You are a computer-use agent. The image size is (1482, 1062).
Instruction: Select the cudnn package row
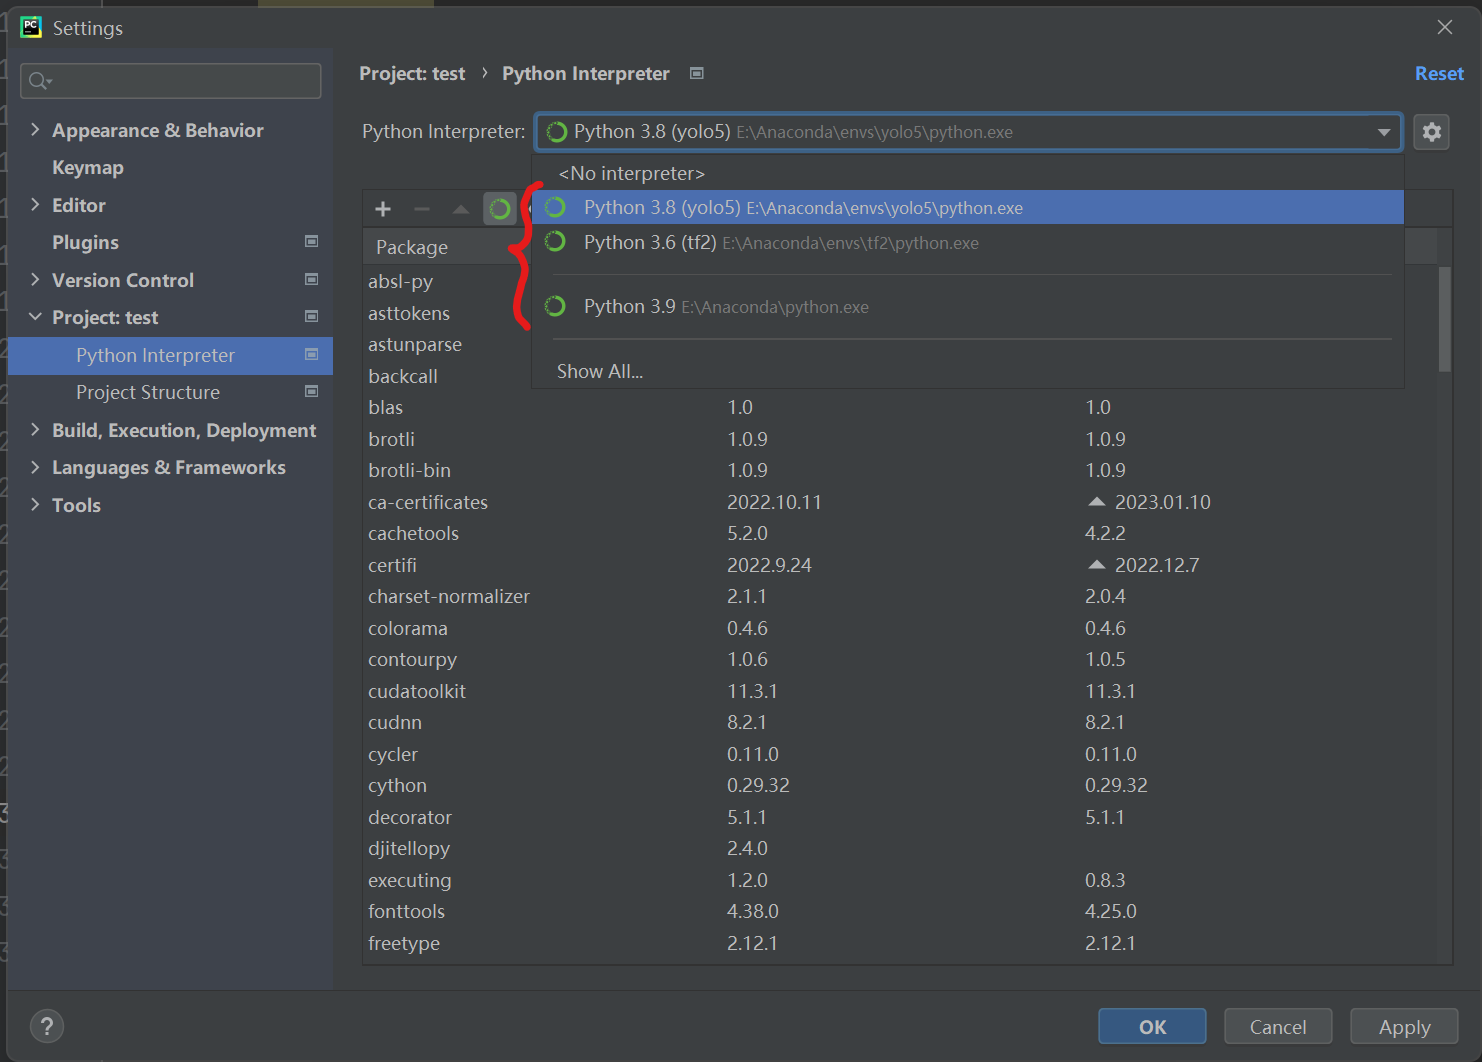[x=900, y=722]
